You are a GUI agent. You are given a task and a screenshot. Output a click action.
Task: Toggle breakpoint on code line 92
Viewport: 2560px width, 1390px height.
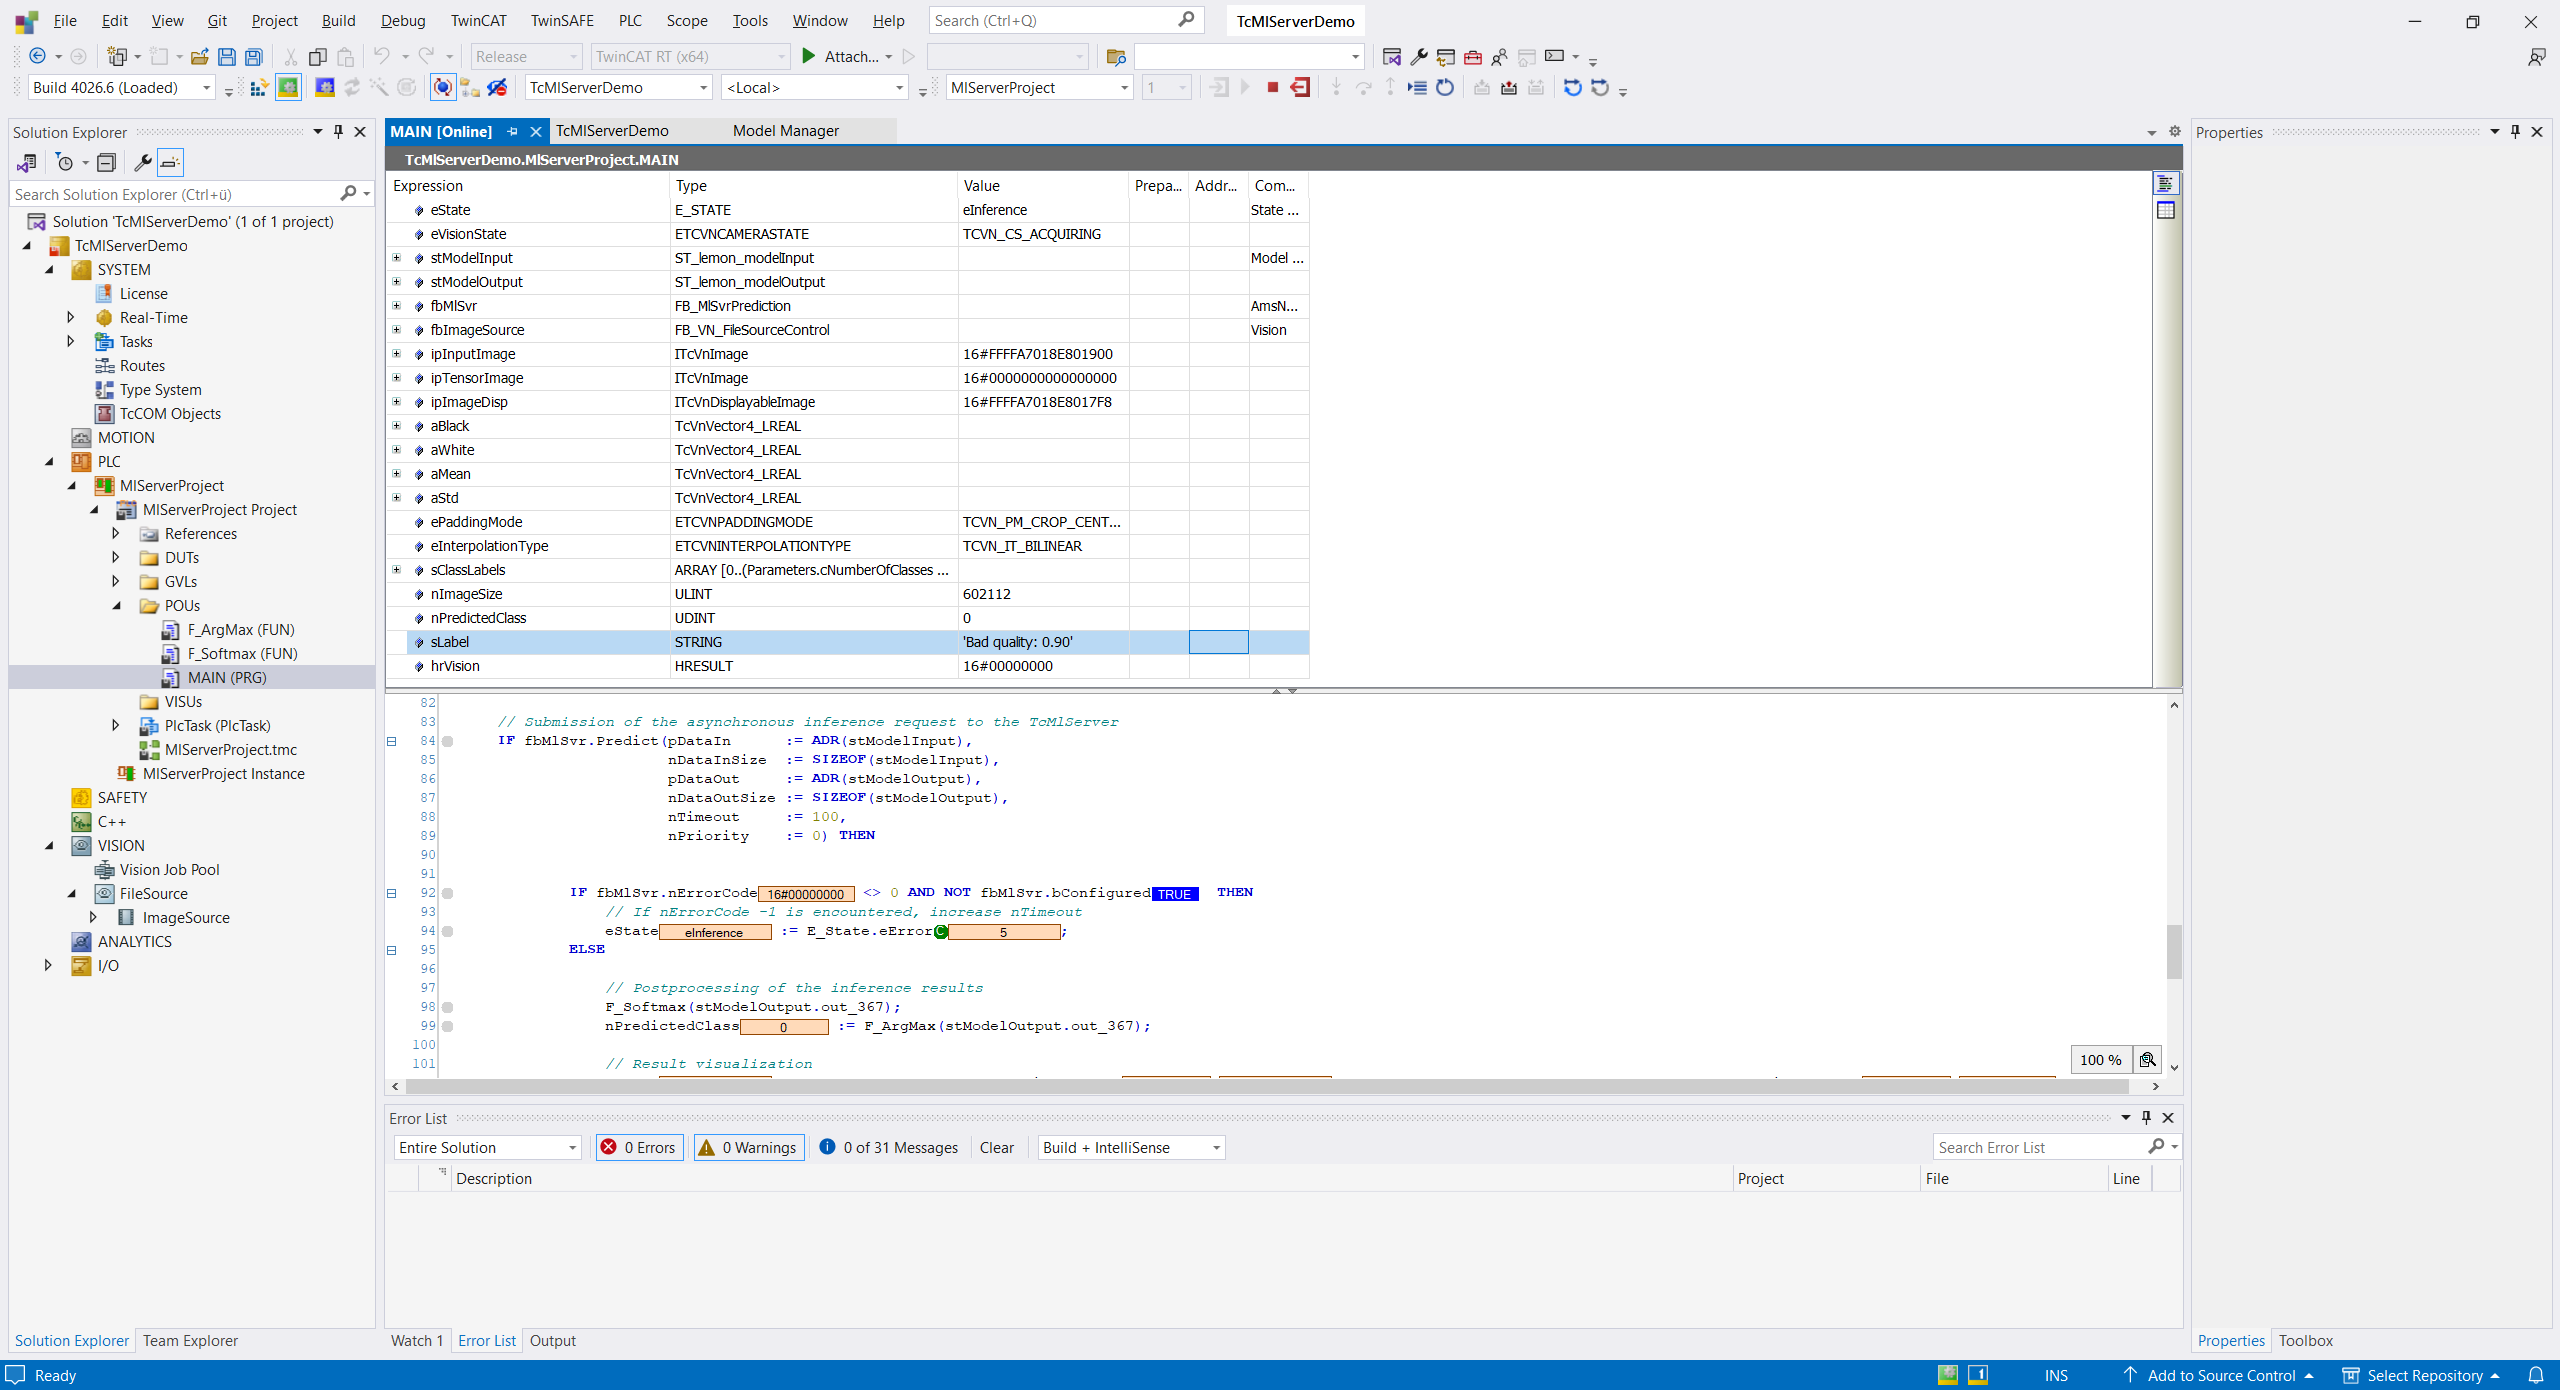[448, 893]
